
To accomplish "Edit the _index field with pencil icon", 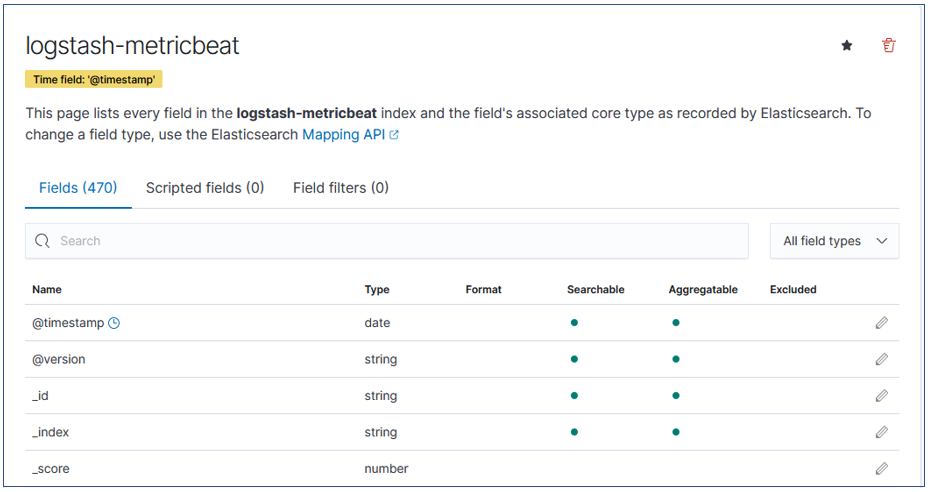I will (x=882, y=432).
